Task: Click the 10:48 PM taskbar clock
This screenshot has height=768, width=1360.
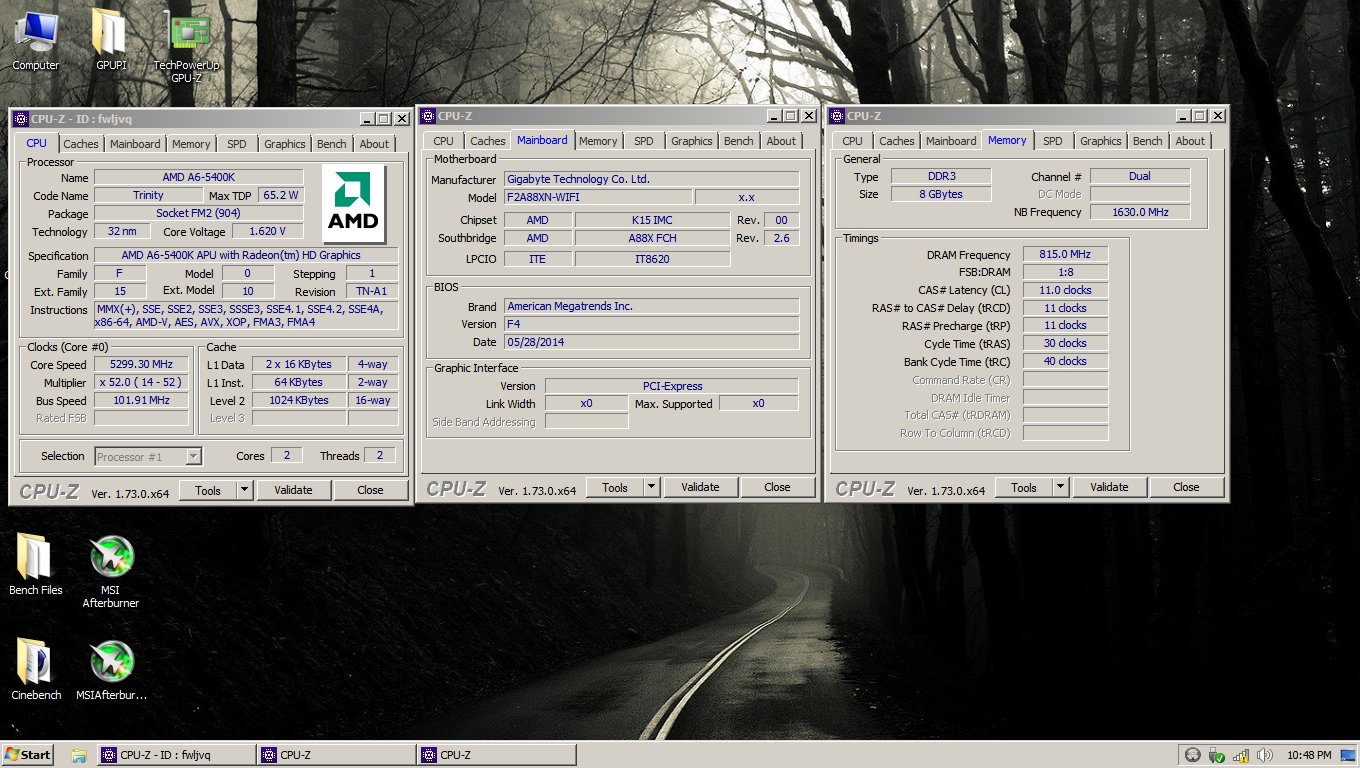Action: 1309,755
